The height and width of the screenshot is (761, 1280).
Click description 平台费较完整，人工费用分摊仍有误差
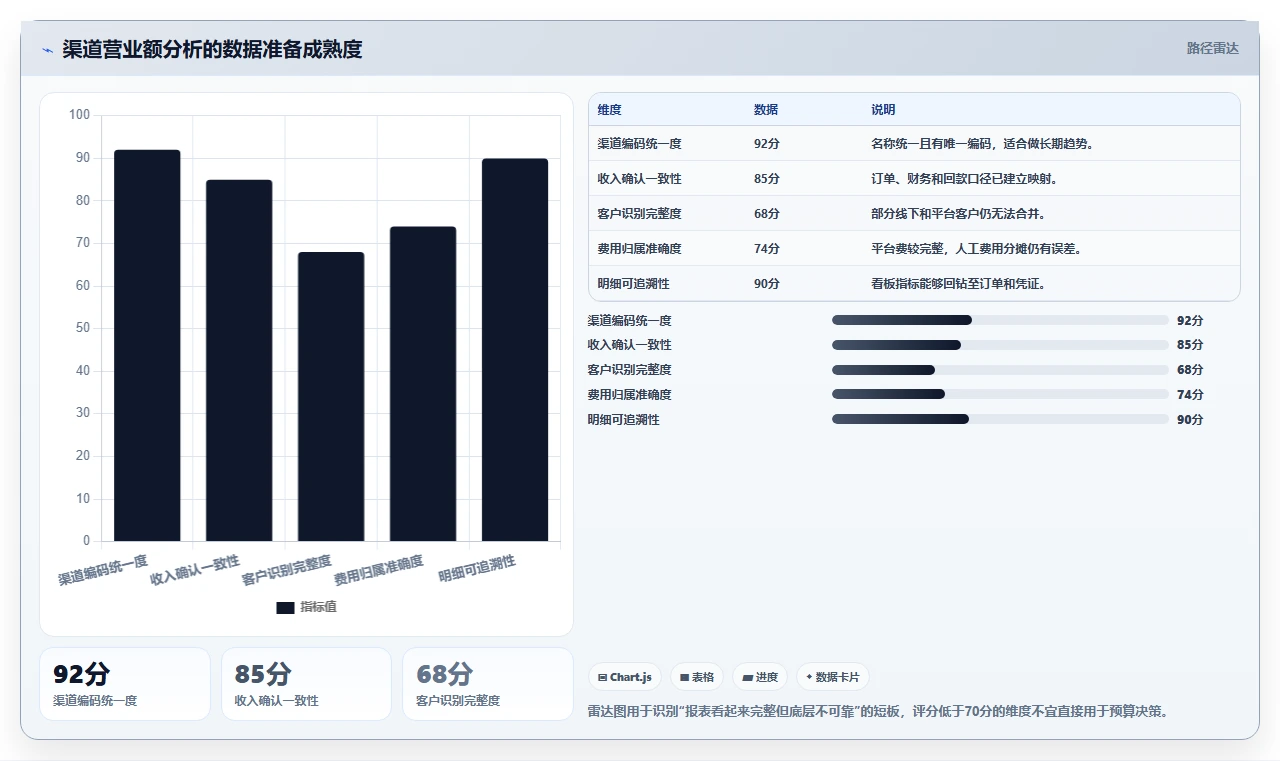976,249
